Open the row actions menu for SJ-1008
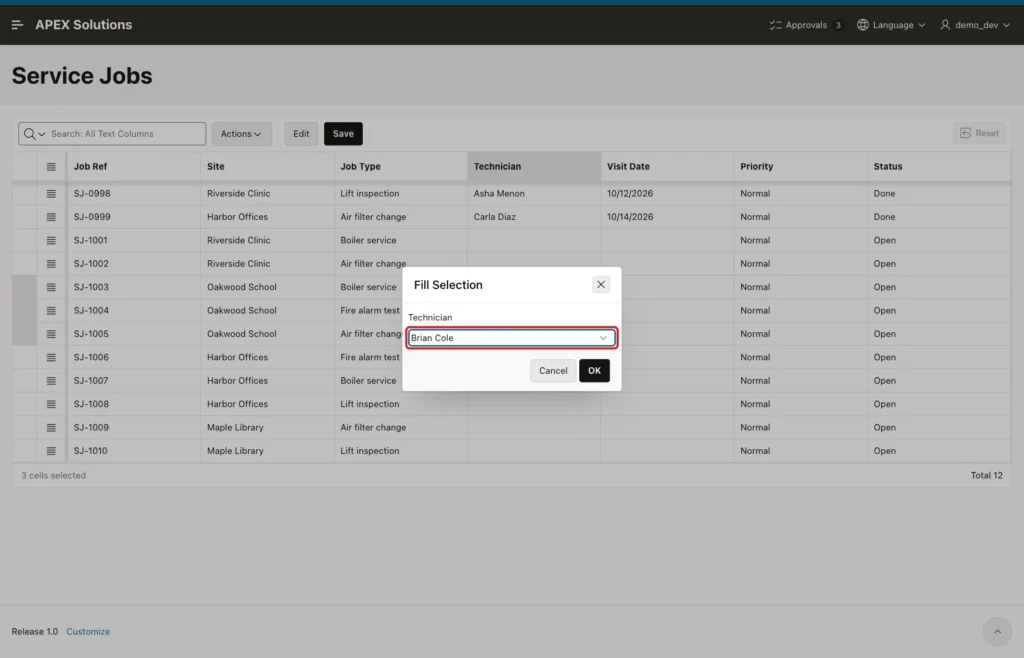The image size is (1024, 658). [51, 404]
